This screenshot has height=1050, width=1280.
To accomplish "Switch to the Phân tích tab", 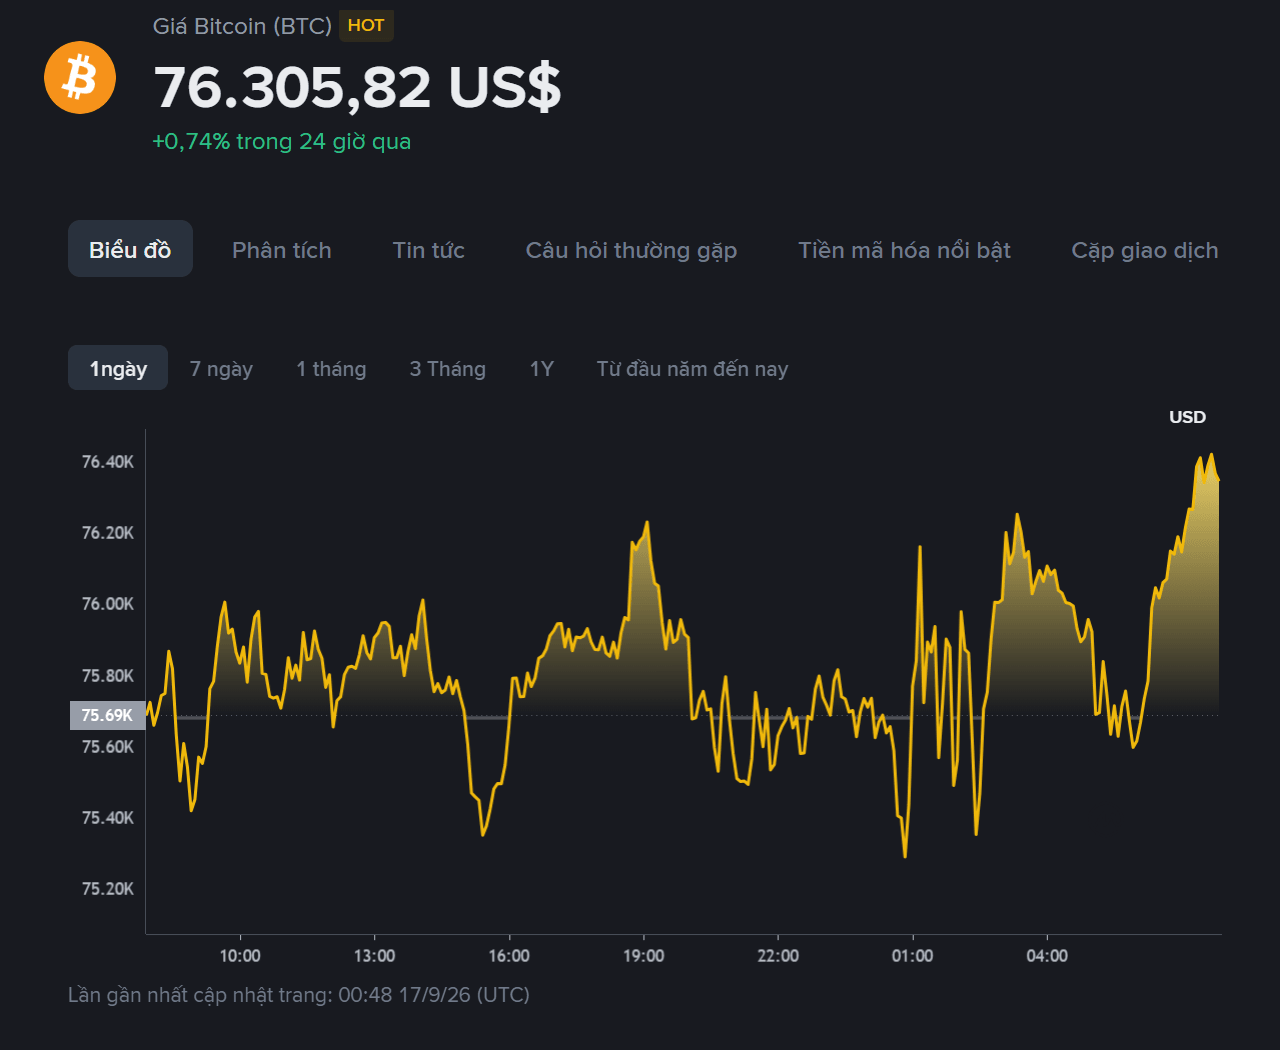I will coord(282,250).
